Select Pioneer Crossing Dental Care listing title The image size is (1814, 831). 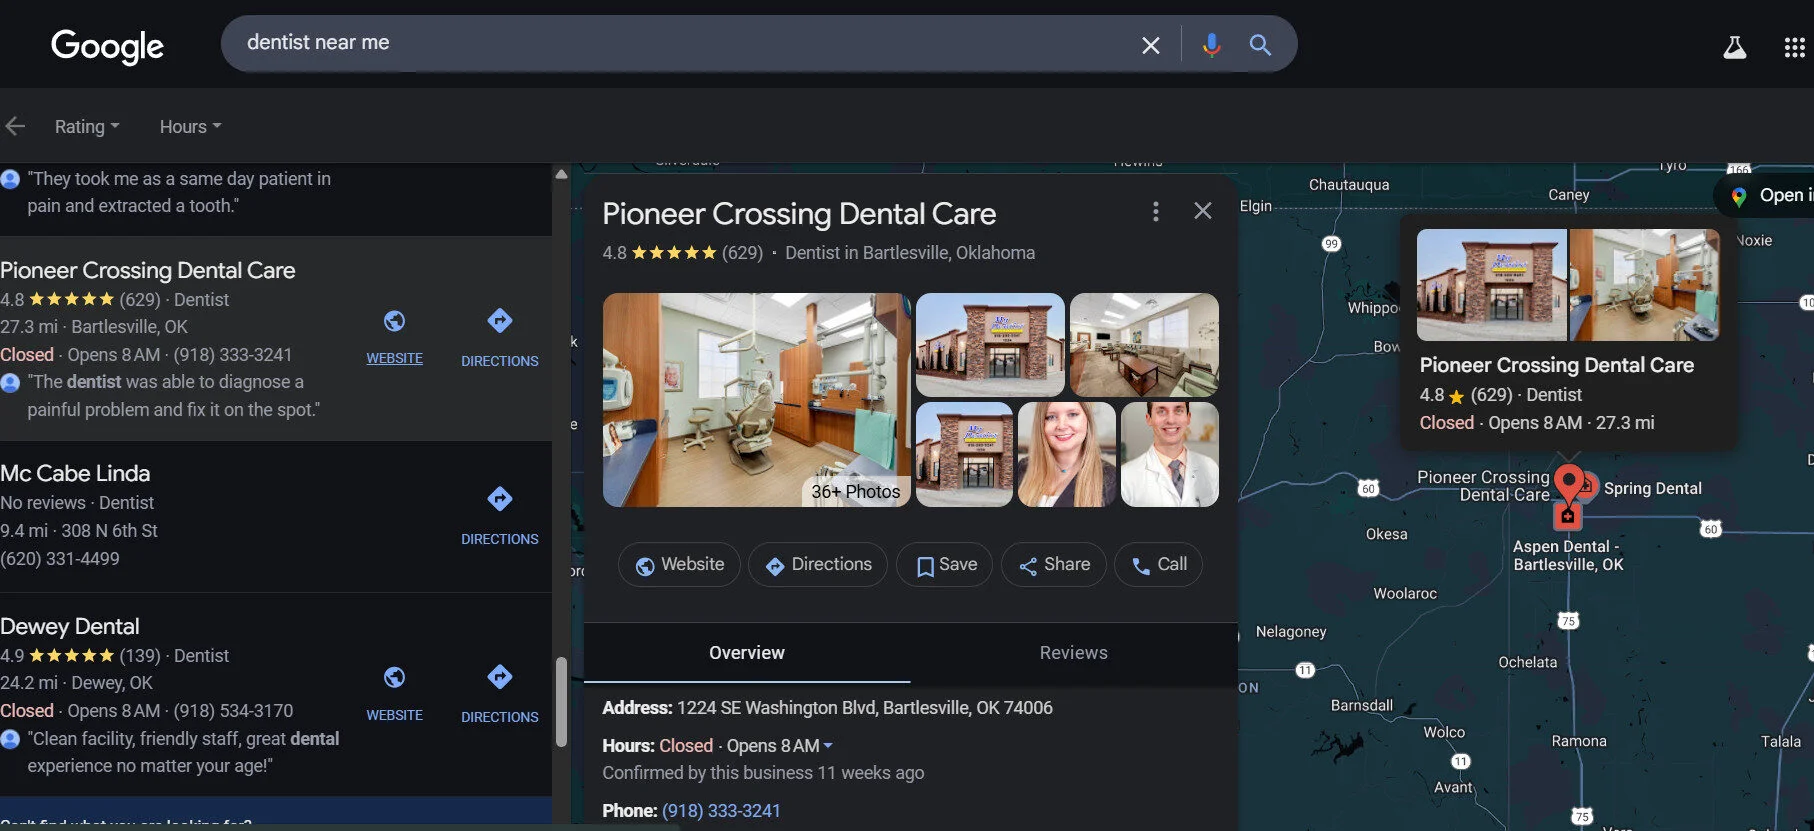click(148, 271)
